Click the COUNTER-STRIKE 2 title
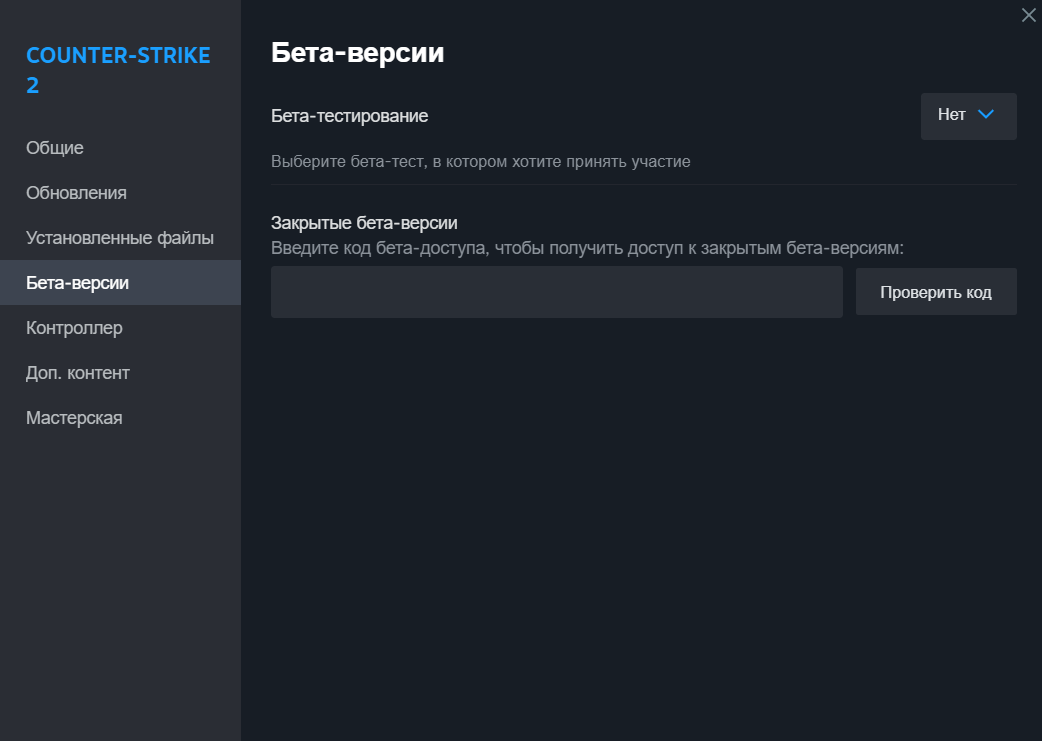This screenshot has width=1042, height=741. pos(118,70)
